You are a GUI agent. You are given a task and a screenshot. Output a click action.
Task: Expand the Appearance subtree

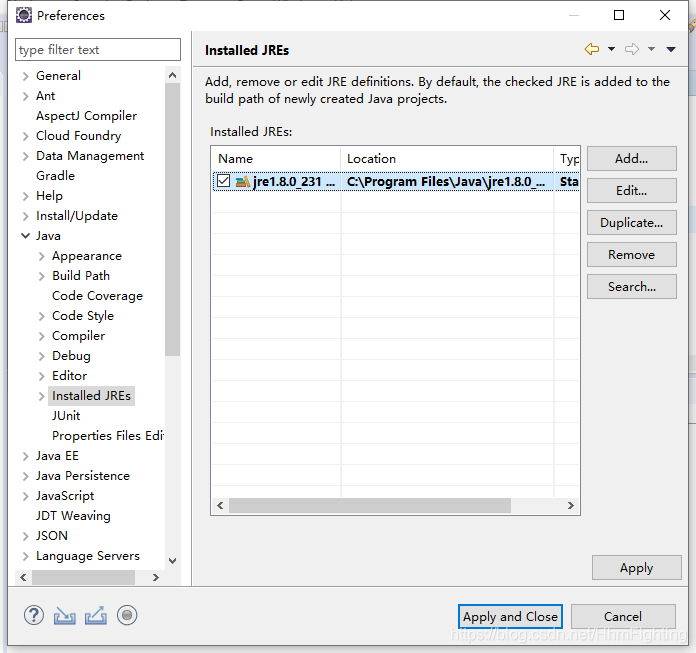(42, 256)
